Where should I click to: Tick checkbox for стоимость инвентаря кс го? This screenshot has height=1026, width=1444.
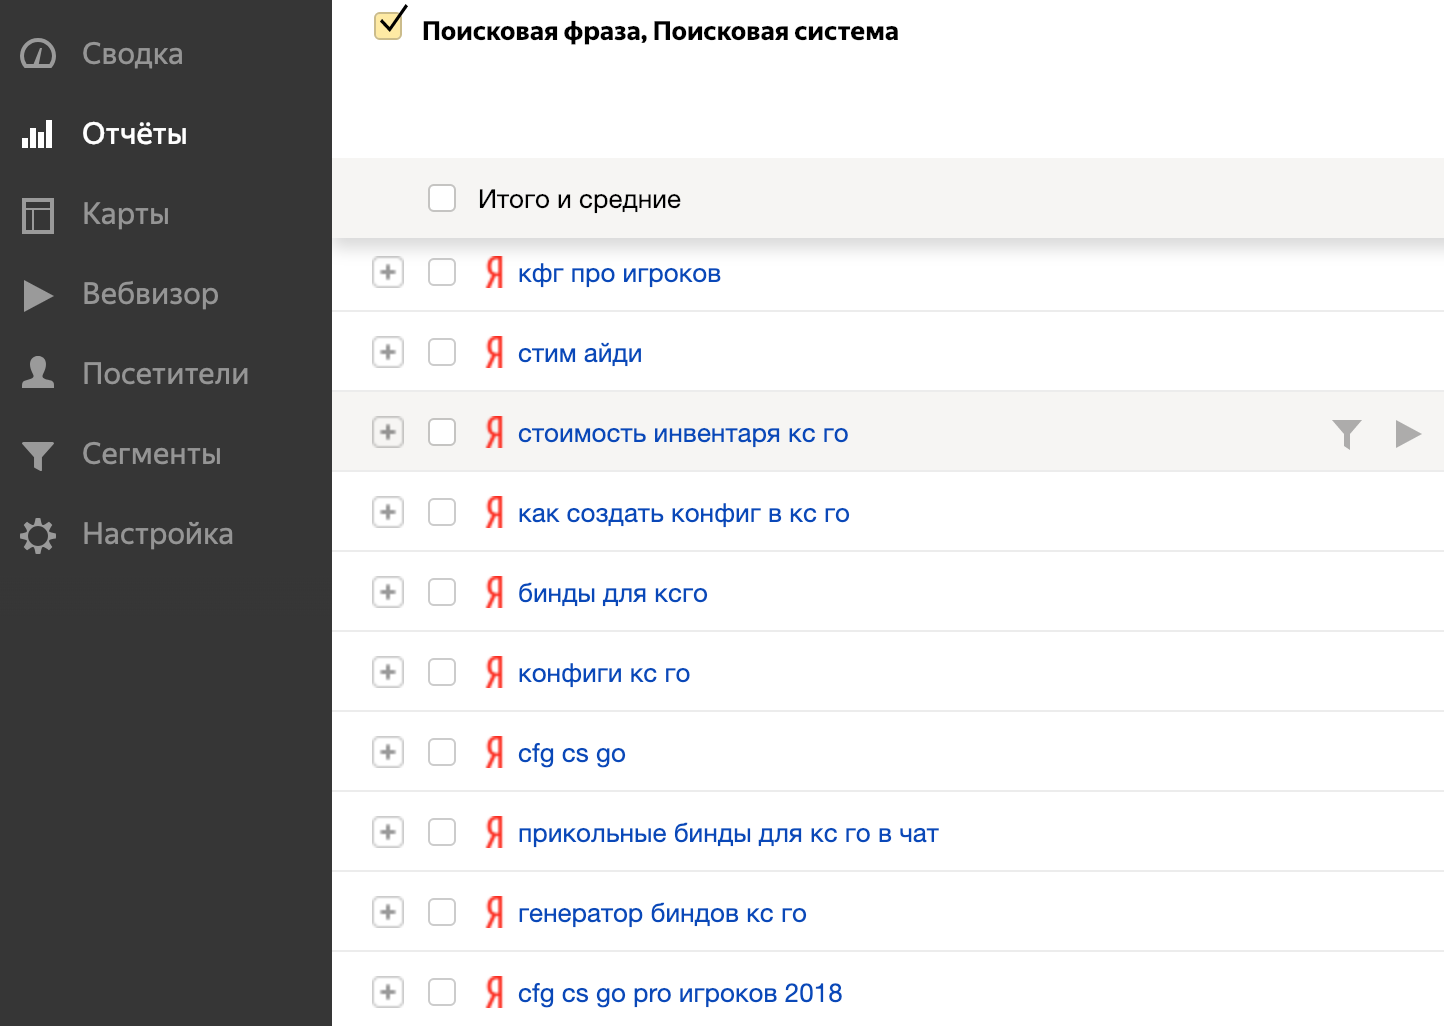tap(442, 432)
